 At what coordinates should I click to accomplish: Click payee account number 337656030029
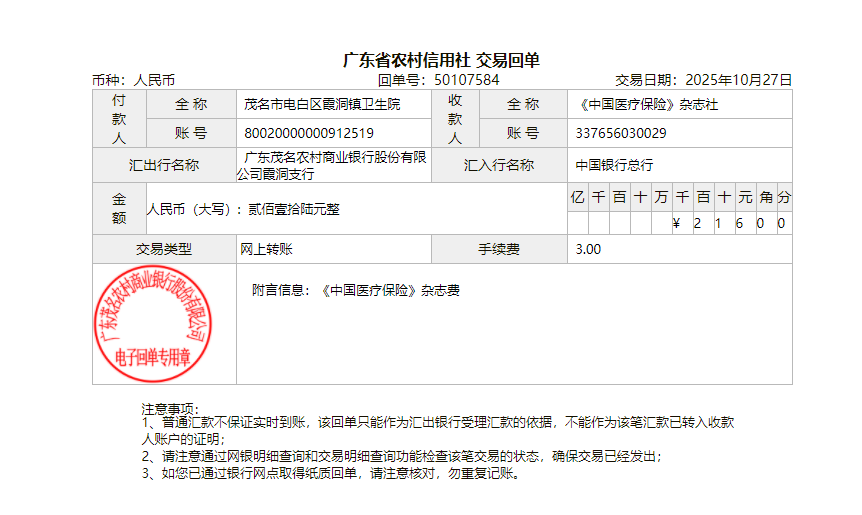[x=621, y=133]
